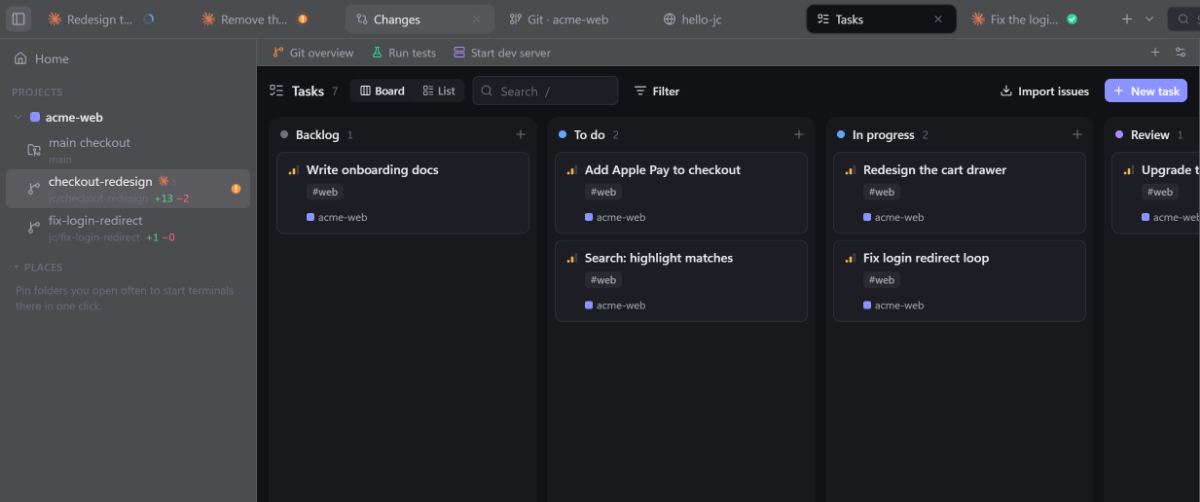Click Git overview in the toolbar
The width and height of the screenshot is (1200, 502).
pyautogui.click(x=313, y=53)
